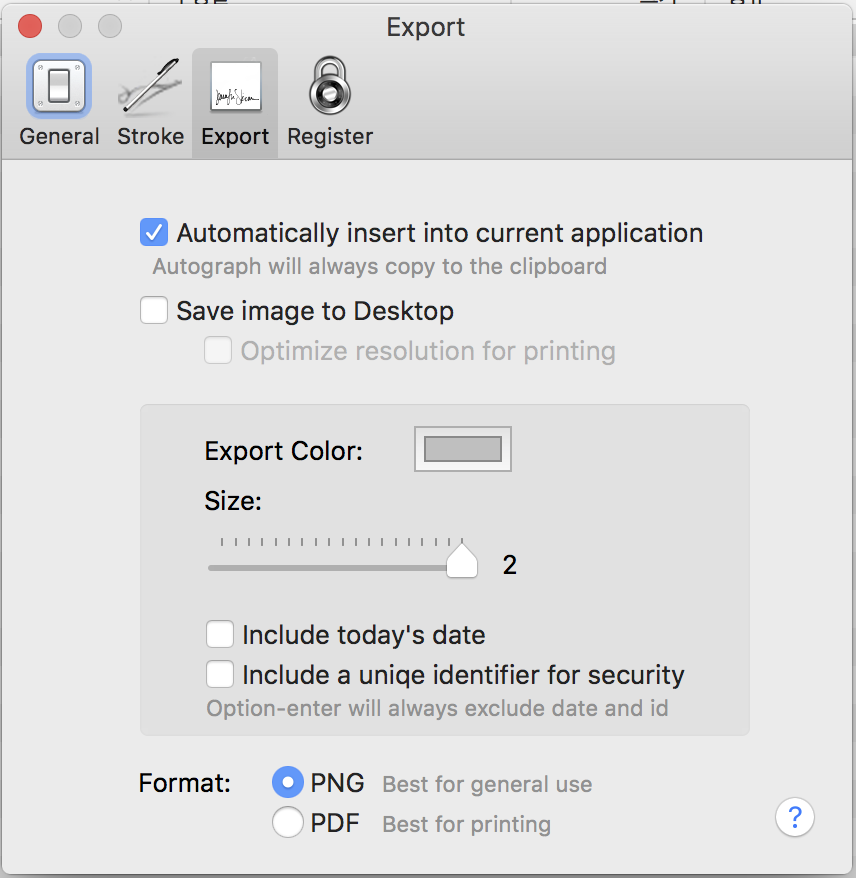Click the General tab label
856x878 pixels.
point(59,136)
